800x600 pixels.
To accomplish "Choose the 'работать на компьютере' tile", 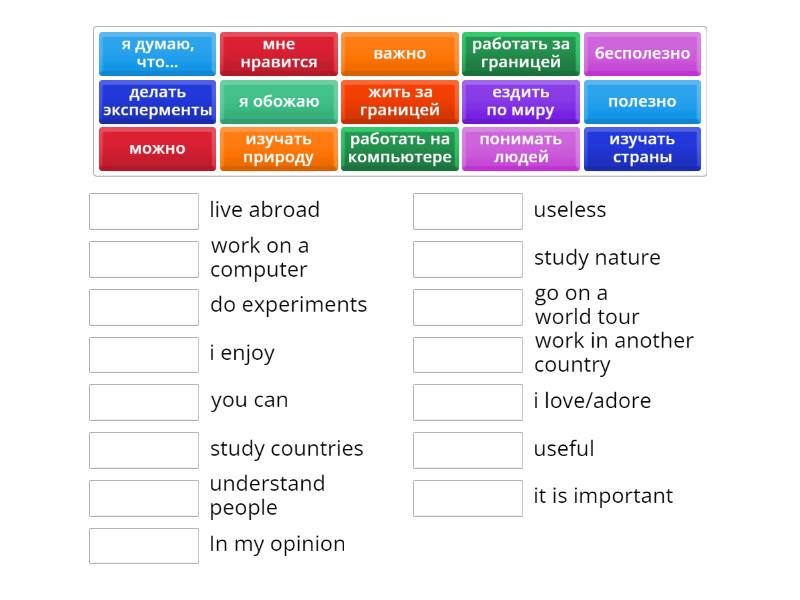I will click(x=400, y=149).
